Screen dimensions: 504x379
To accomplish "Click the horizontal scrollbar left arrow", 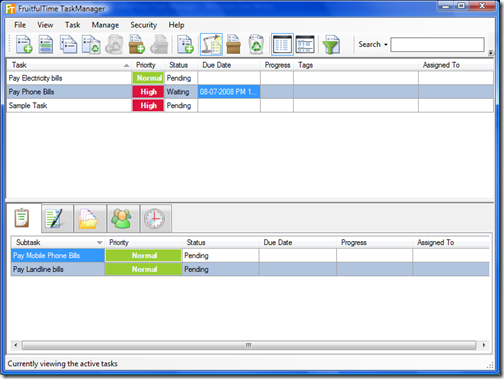I will (16, 345).
